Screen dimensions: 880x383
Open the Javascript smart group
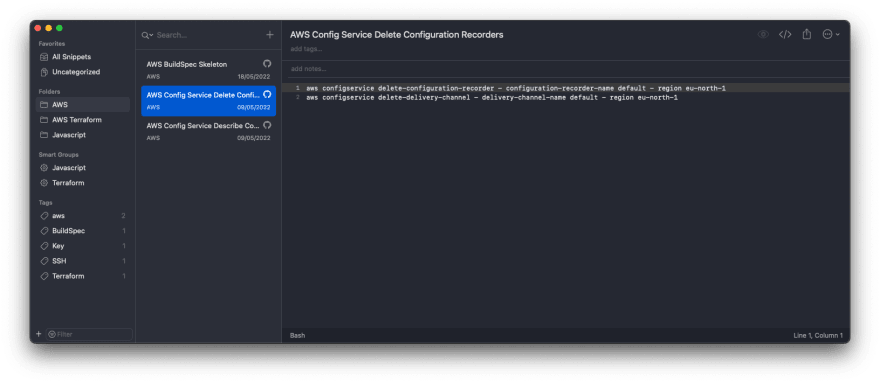click(83, 167)
